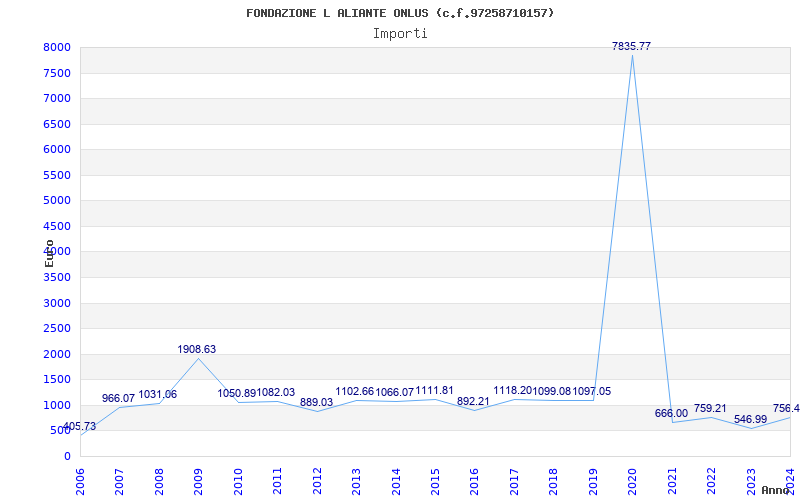The height and width of the screenshot is (500, 800).
Task: Select the 666.00 label for 2021
Action: pyautogui.click(x=671, y=414)
